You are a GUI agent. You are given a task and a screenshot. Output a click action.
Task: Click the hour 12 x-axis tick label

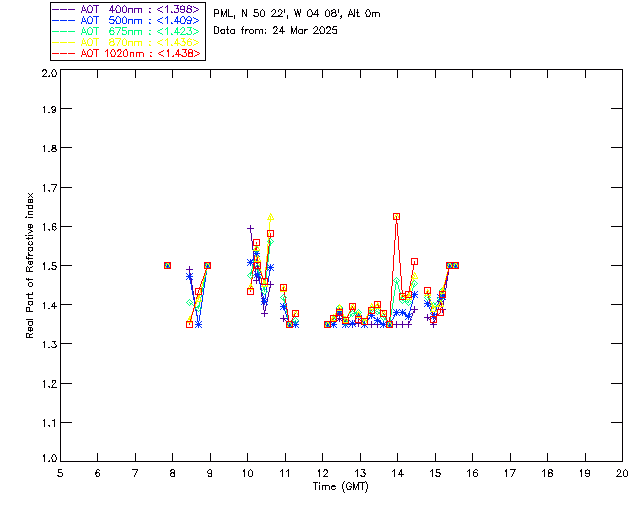coord(322,473)
